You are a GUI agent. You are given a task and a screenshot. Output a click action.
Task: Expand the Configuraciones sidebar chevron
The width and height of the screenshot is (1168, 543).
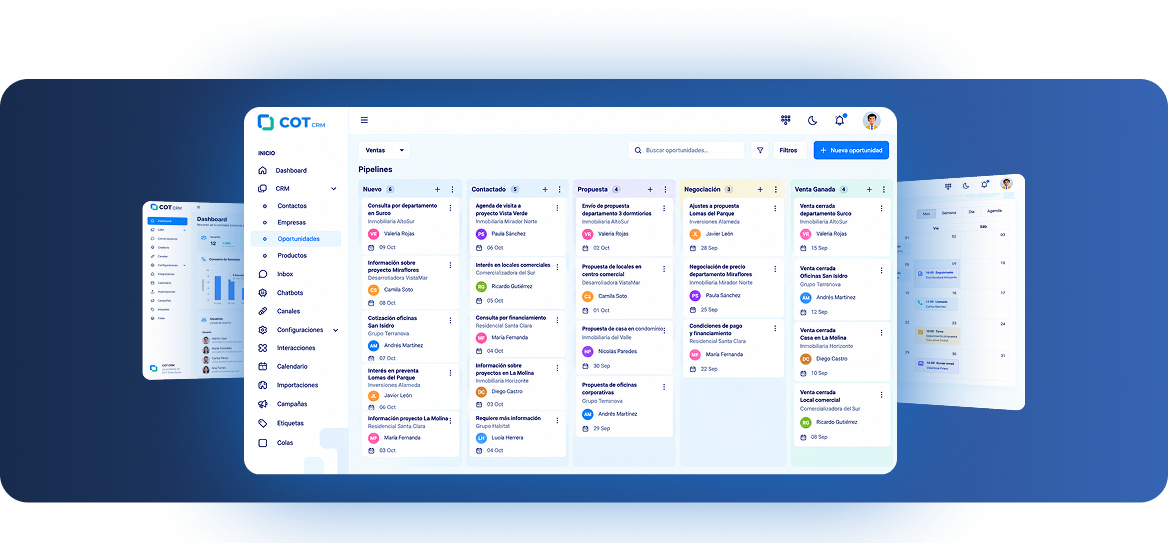click(335, 330)
